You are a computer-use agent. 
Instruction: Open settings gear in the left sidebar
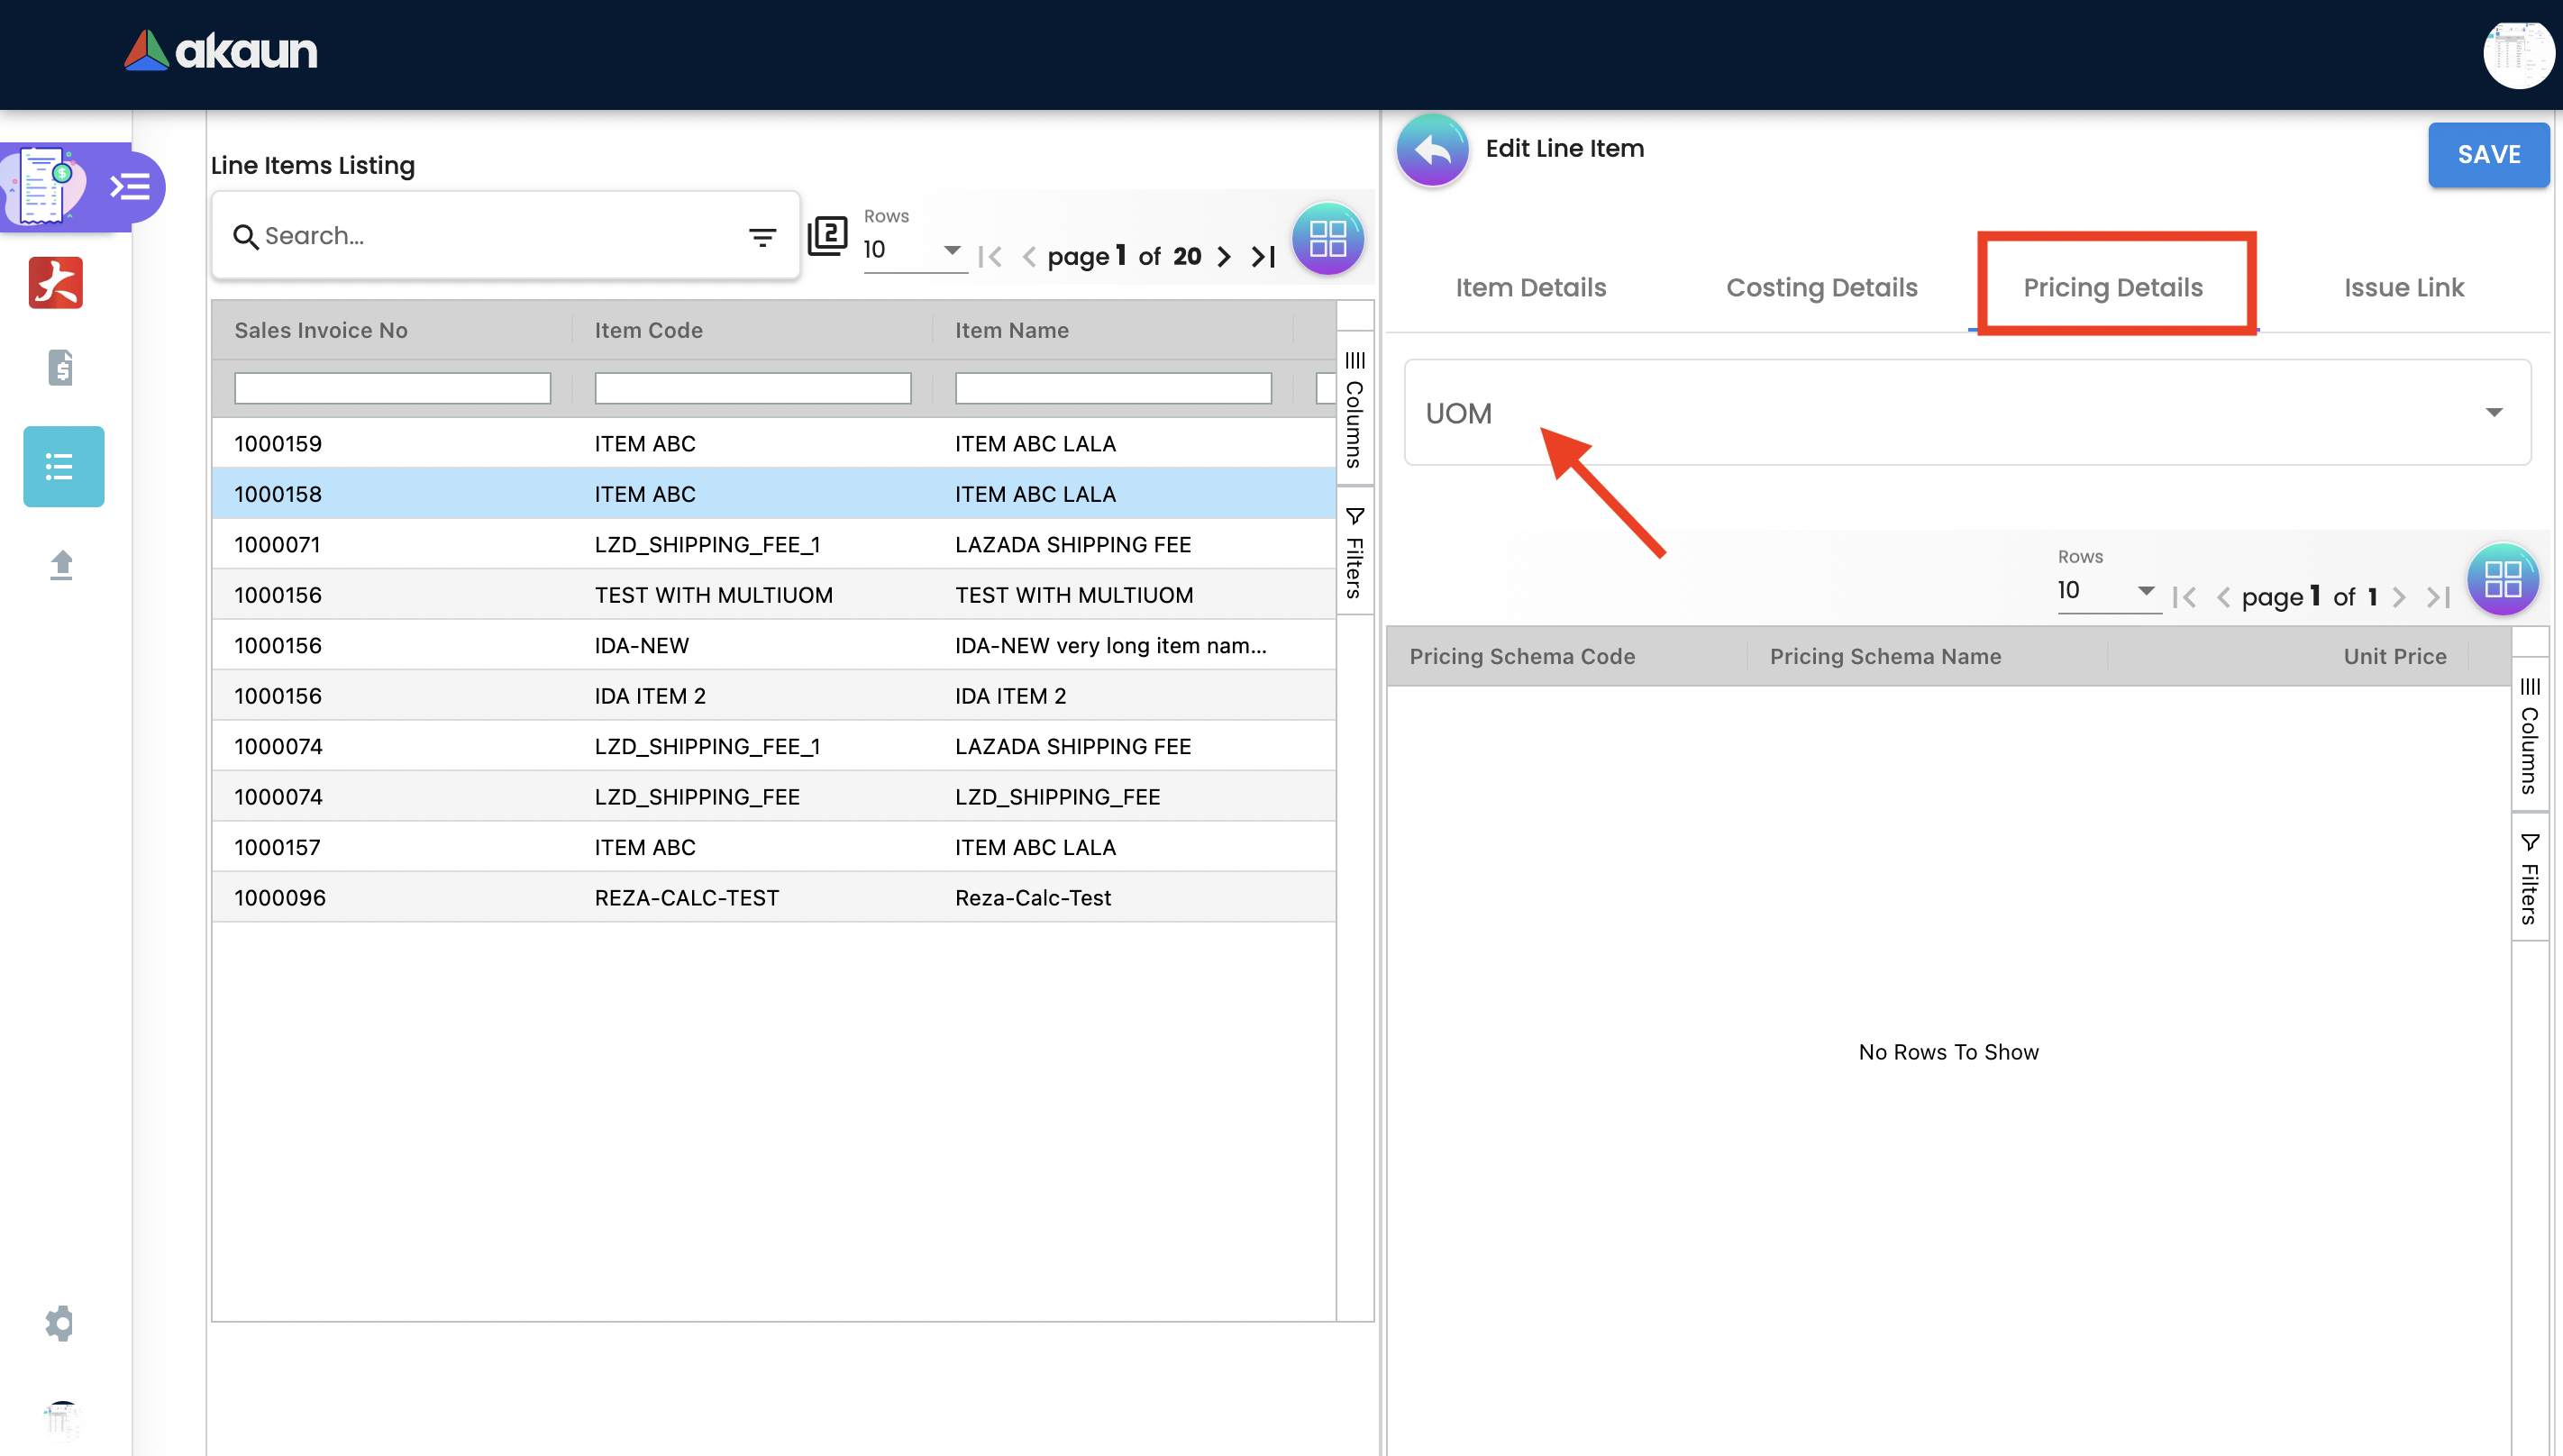pos(60,1323)
